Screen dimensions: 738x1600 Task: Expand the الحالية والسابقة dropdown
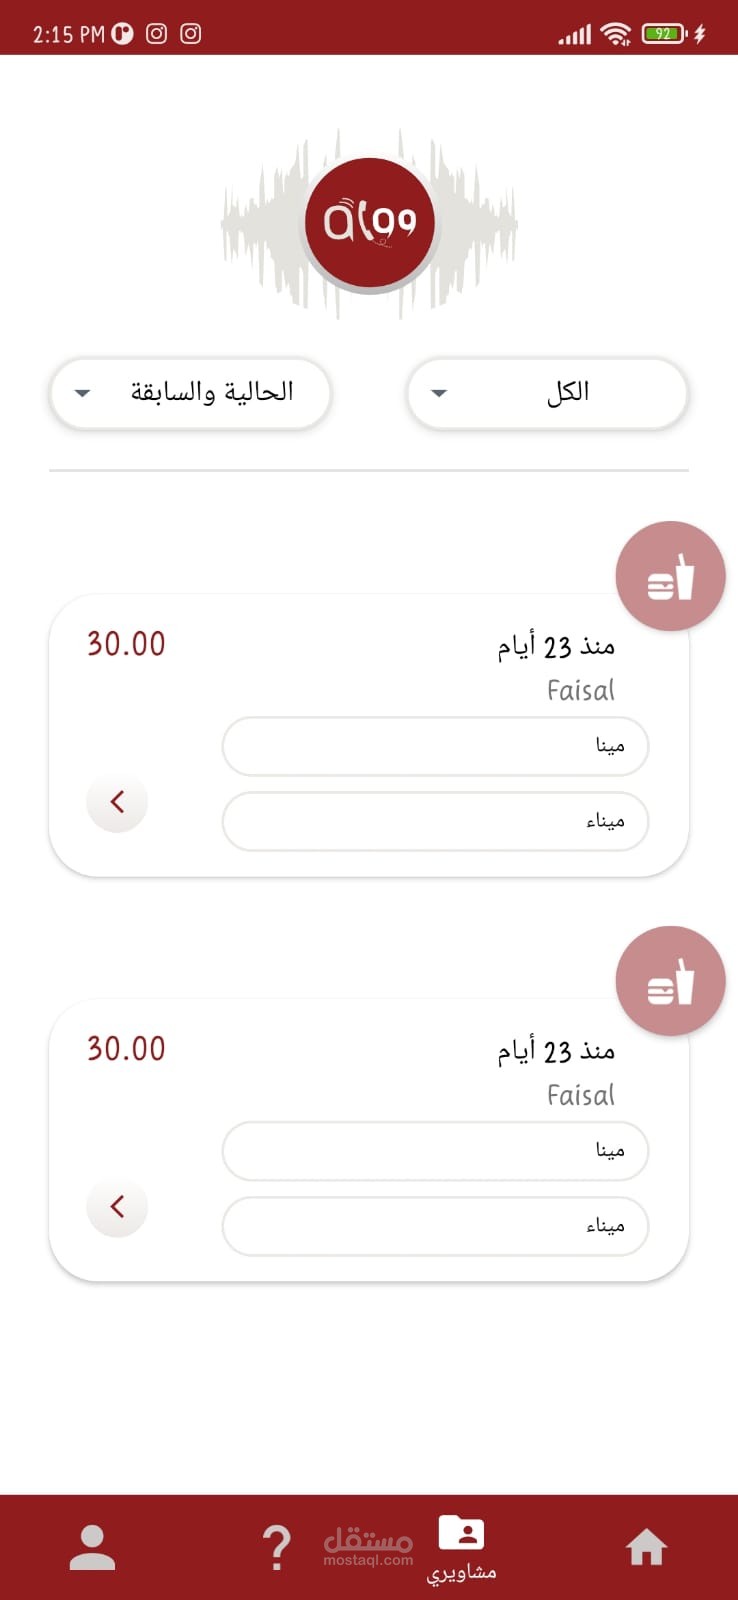pyautogui.click(x=190, y=393)
